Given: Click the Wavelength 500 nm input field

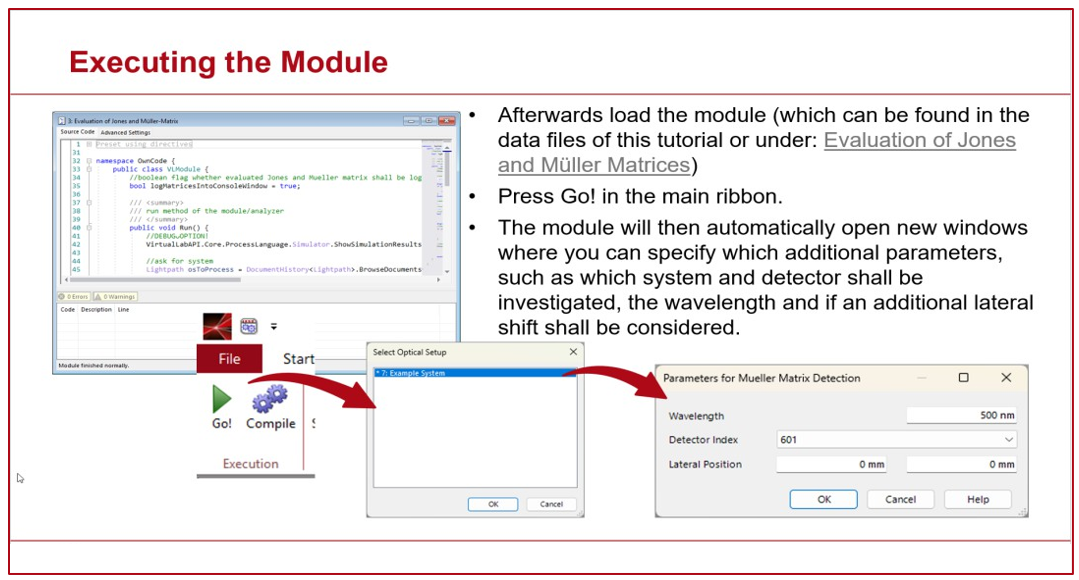Looking at the screenshot, I should click(961, 416).
